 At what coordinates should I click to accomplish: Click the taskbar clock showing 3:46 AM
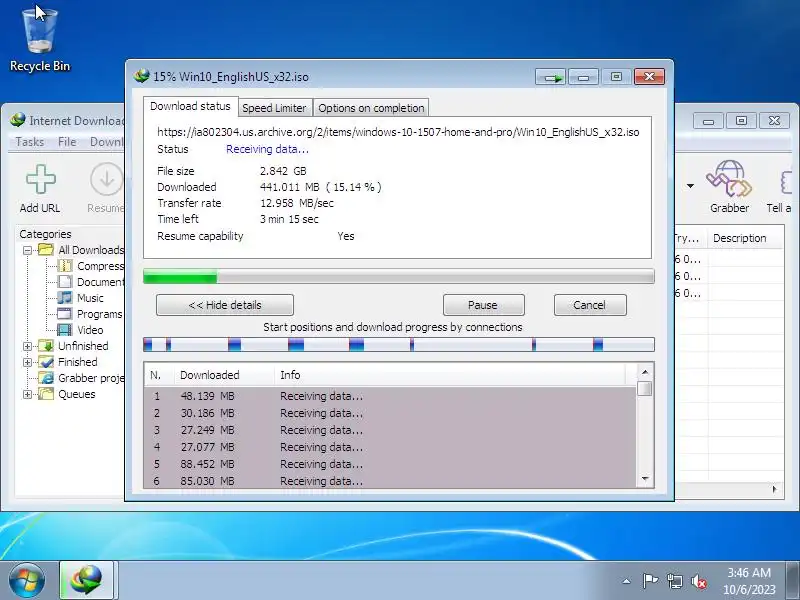click(749, 581)
